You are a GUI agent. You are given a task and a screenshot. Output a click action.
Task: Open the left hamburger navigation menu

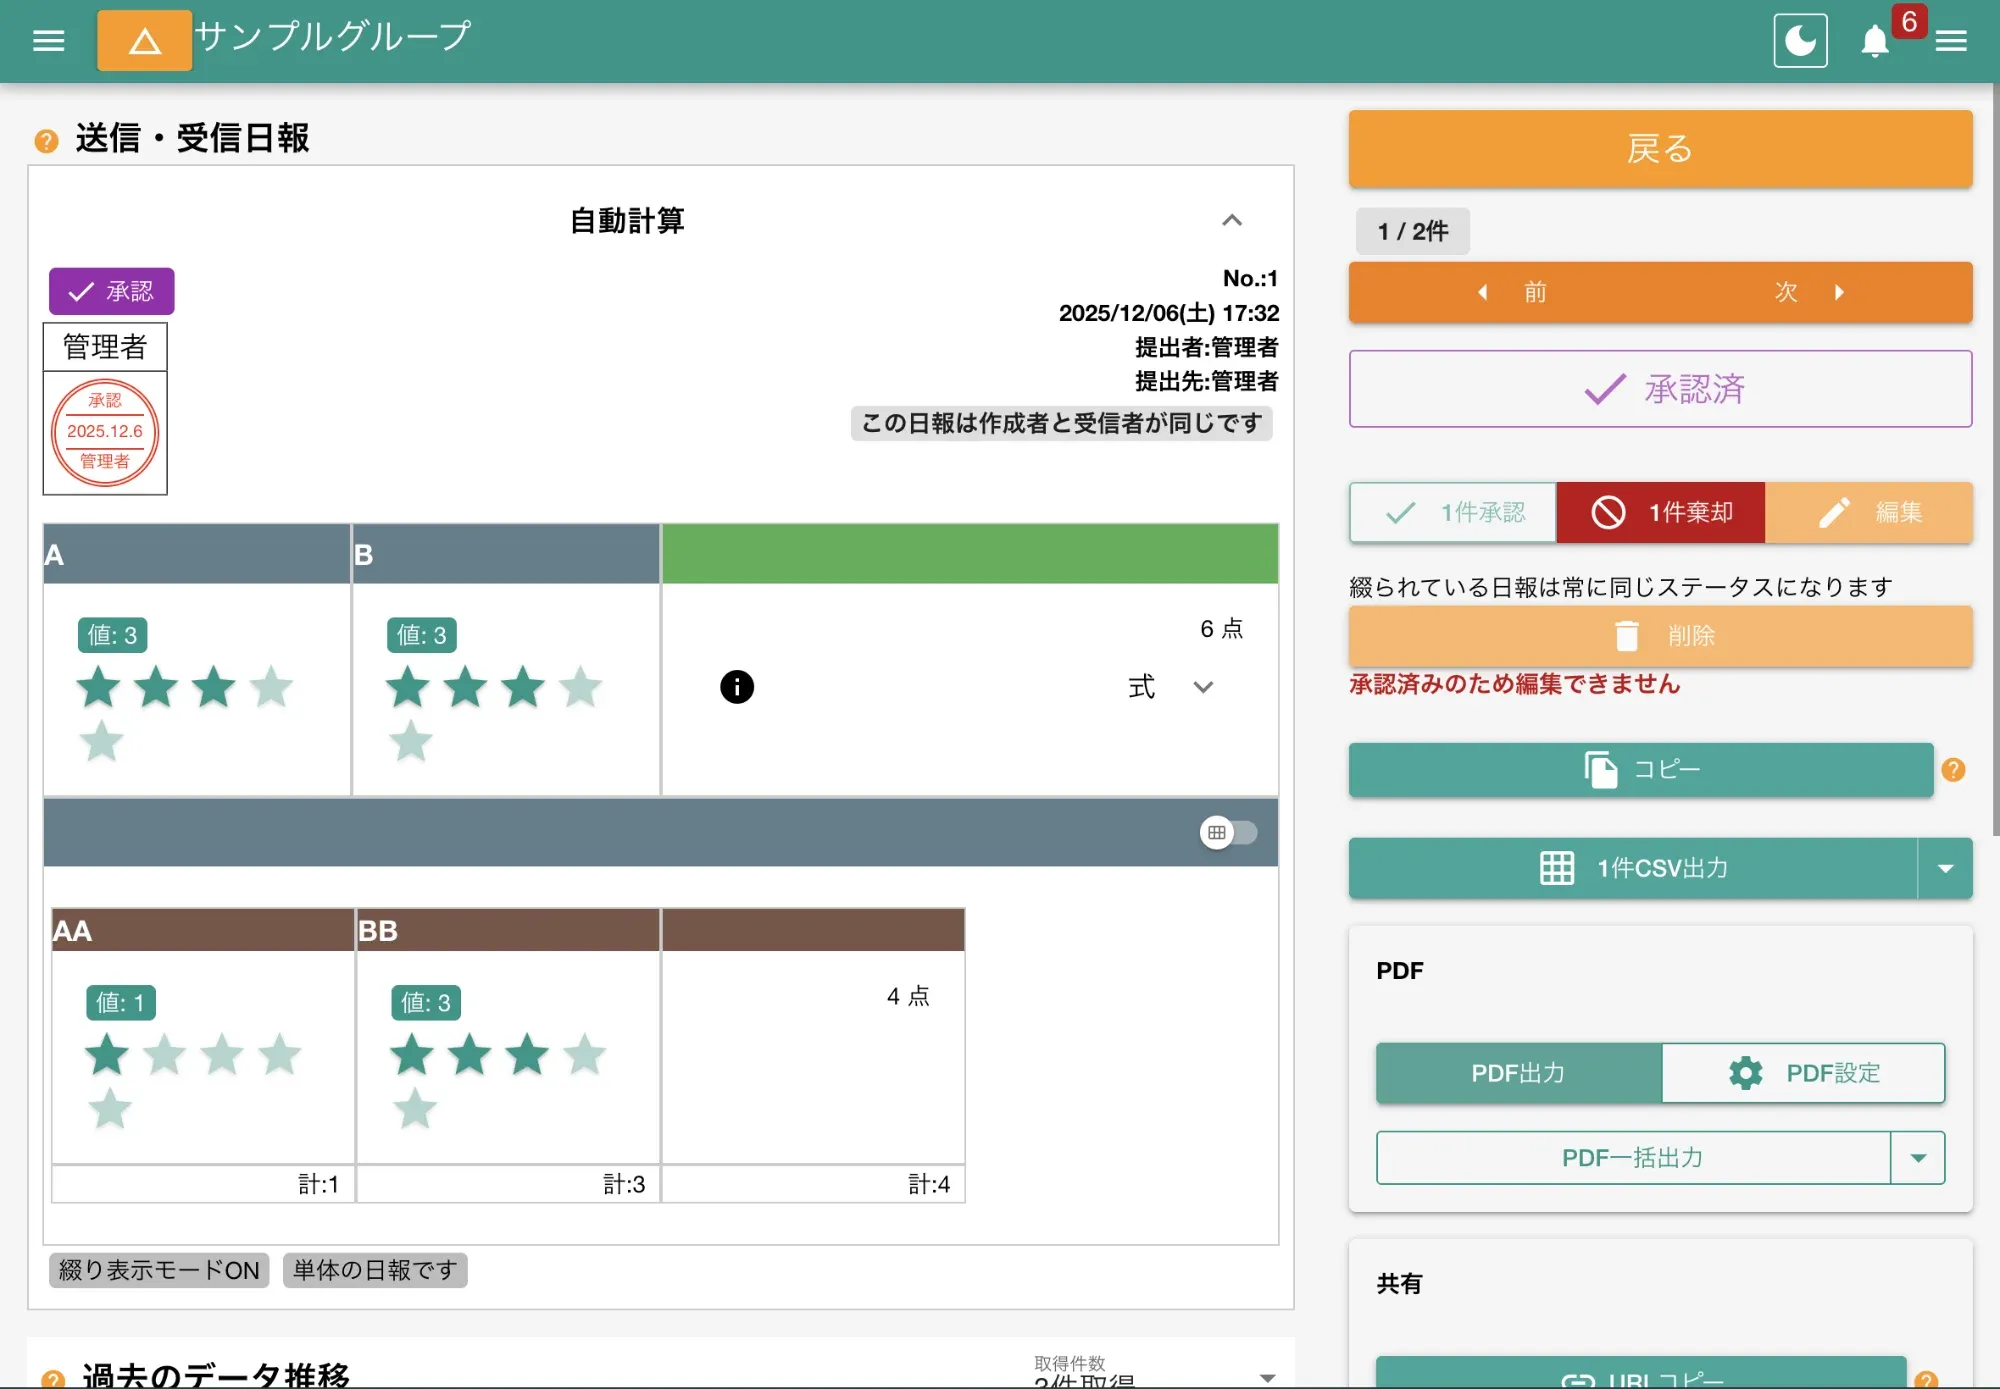point(47,39)
